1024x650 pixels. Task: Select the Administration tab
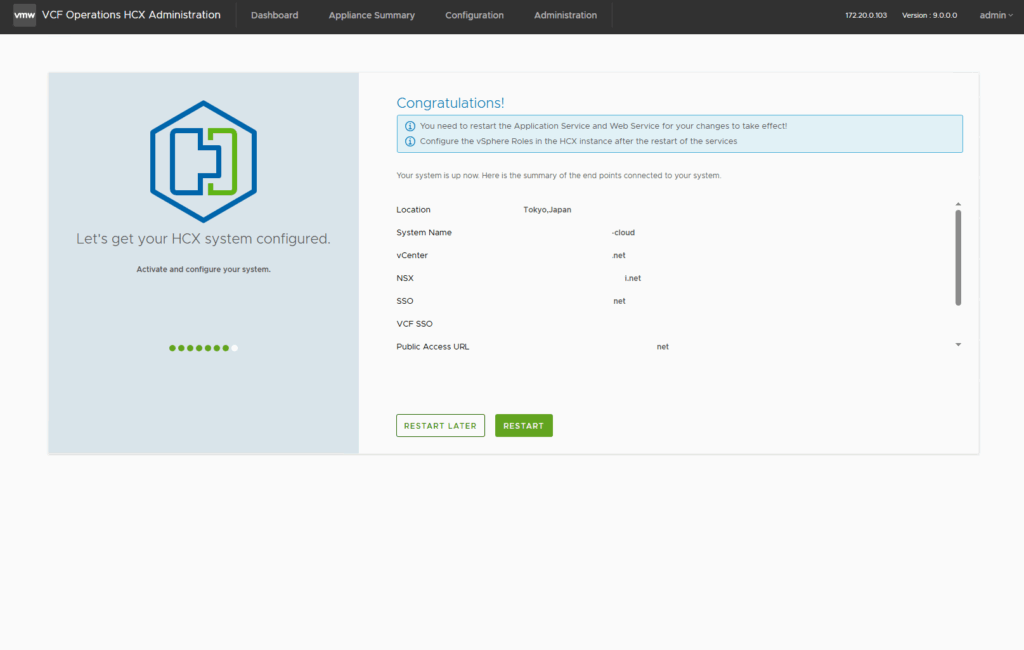tap(565, 15)
